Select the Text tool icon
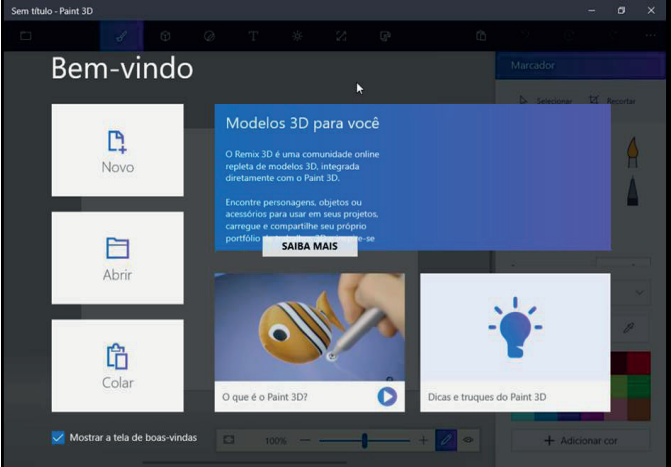 pos(253,36)
